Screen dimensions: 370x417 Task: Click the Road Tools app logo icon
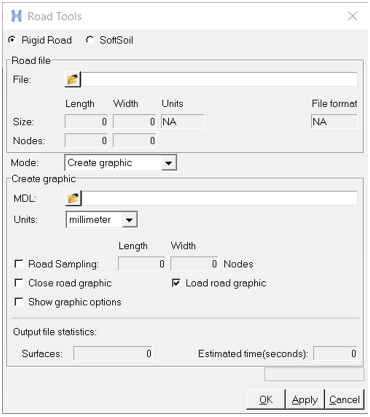(x=16, y=16)
